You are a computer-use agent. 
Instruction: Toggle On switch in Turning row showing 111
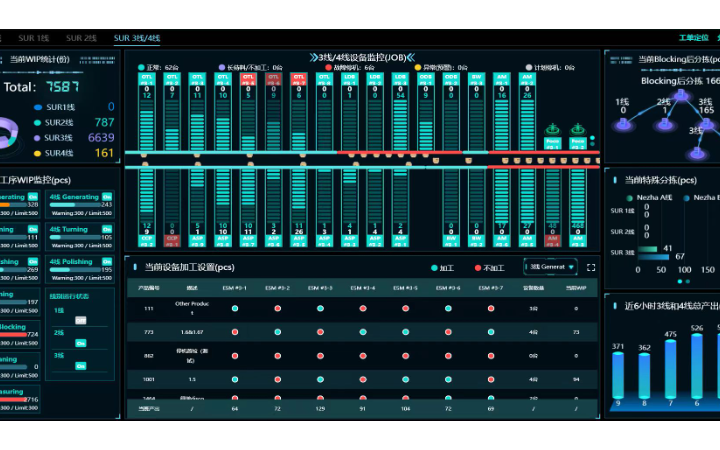point(33,229)
